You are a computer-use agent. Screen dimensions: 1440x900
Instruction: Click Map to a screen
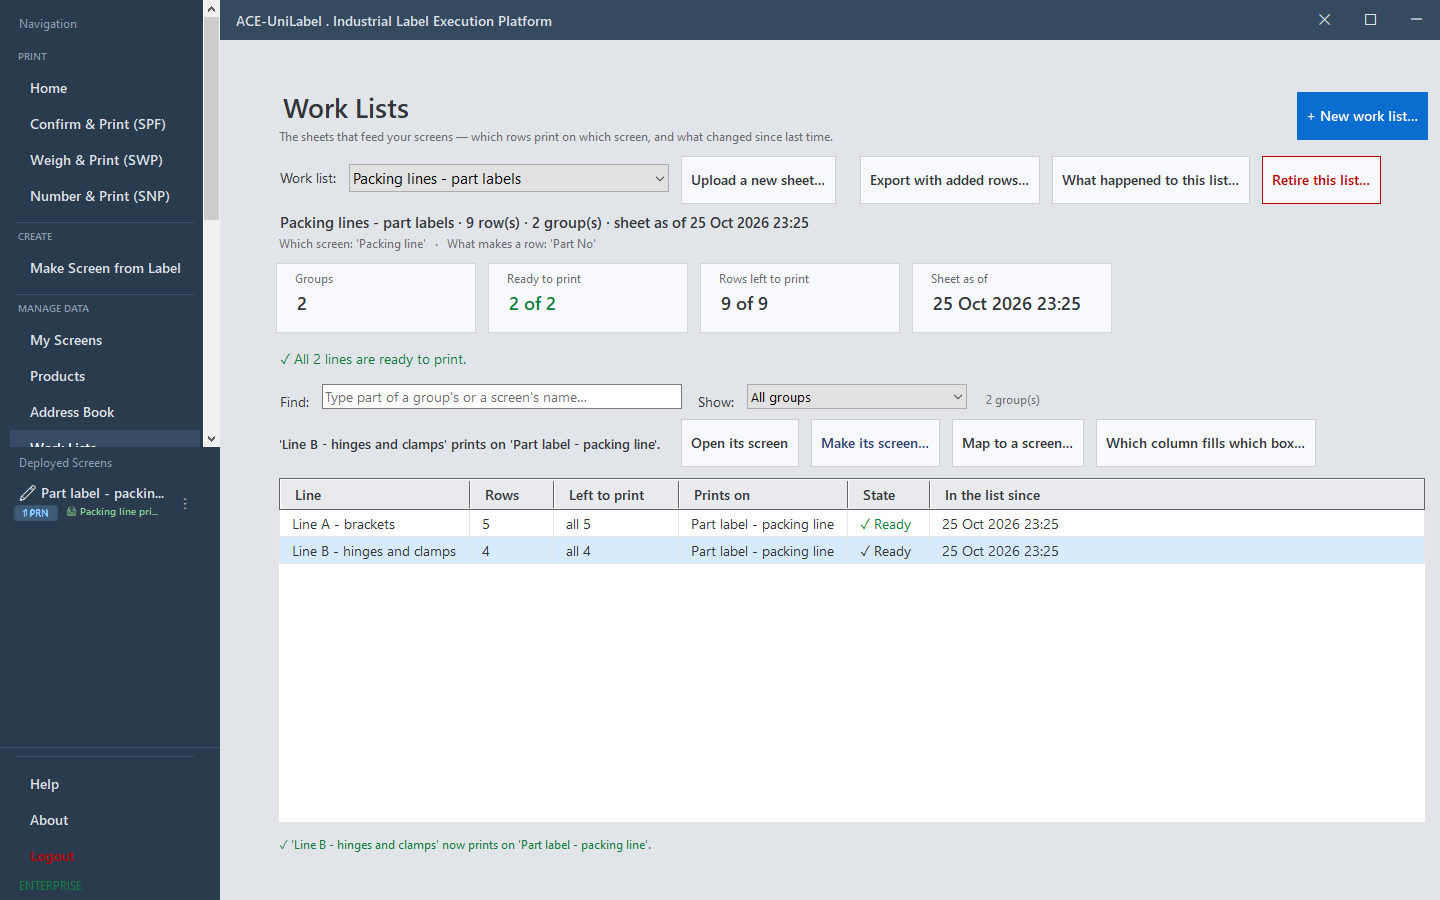[x=1017, y=443]
